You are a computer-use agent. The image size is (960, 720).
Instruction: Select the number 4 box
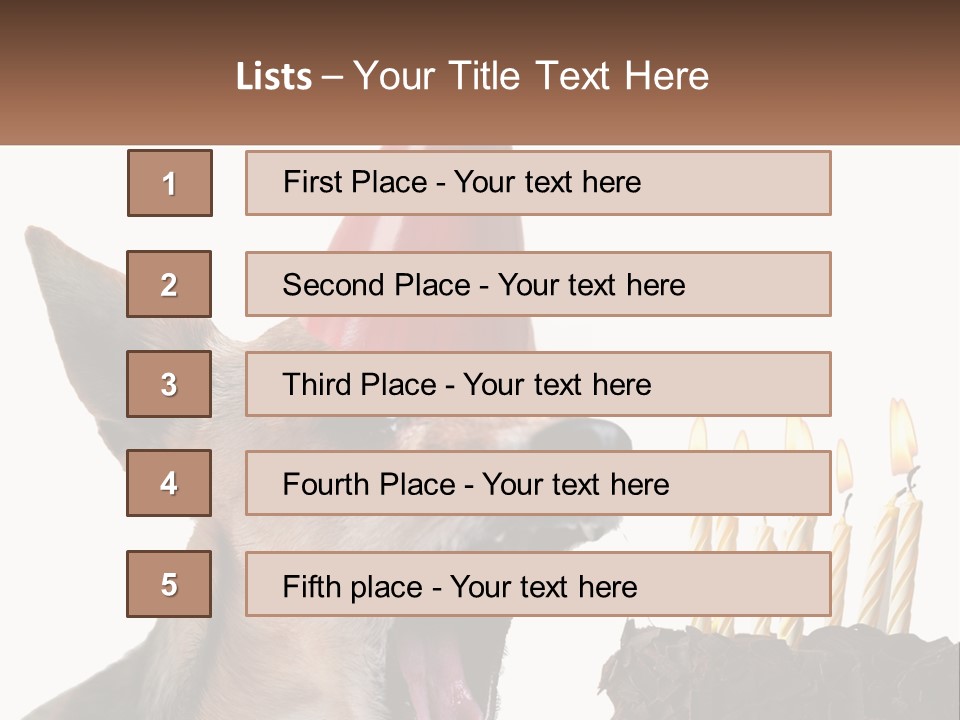tap(169, 483)
